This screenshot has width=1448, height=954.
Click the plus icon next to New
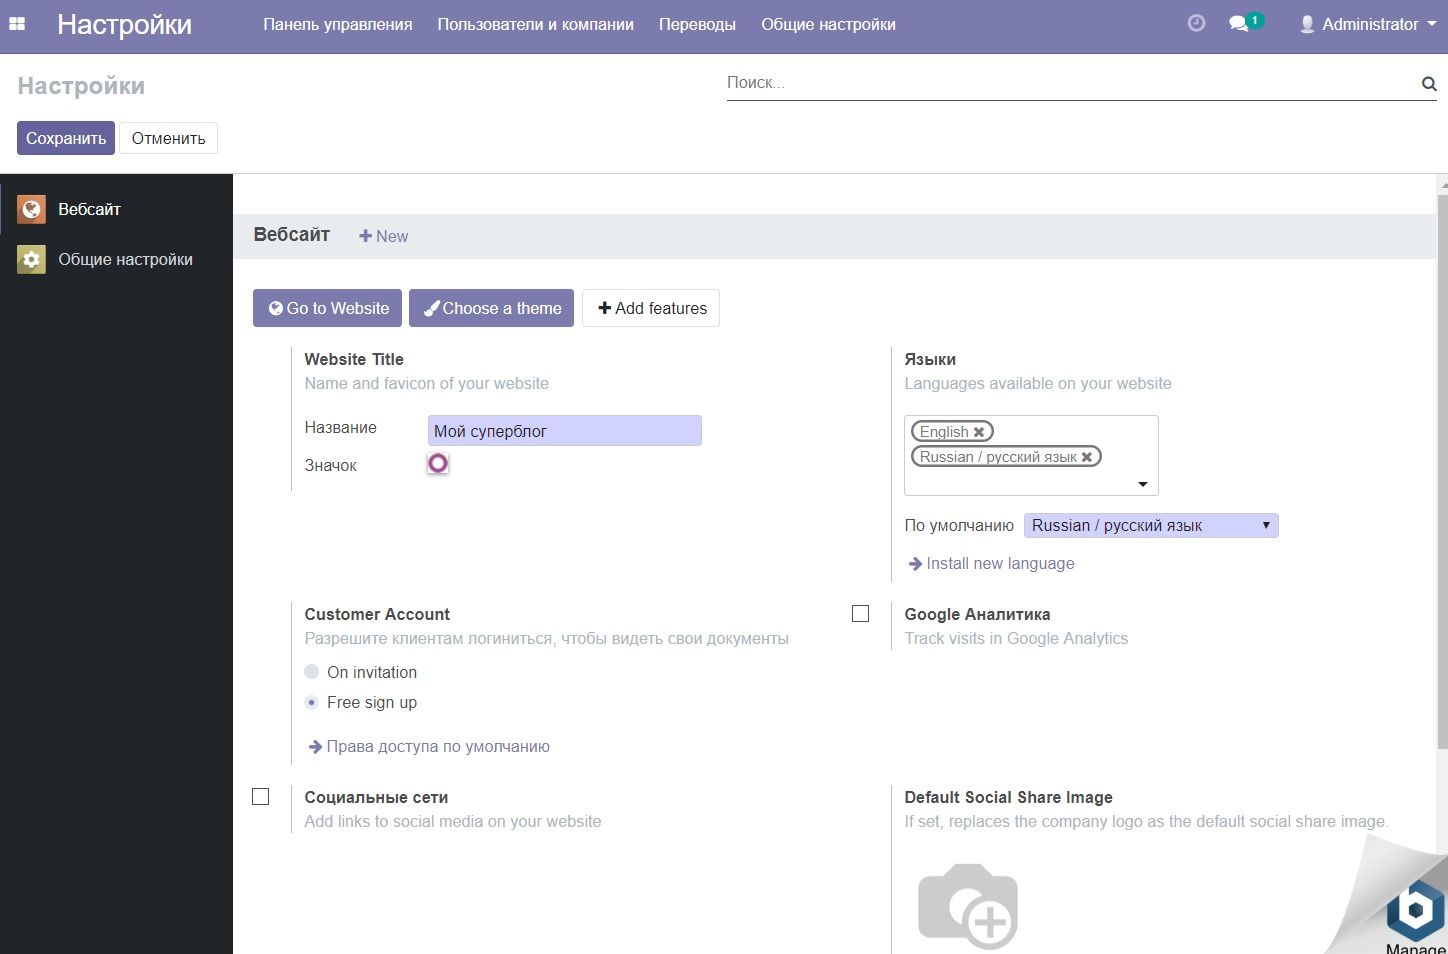(x=366, y=236)
